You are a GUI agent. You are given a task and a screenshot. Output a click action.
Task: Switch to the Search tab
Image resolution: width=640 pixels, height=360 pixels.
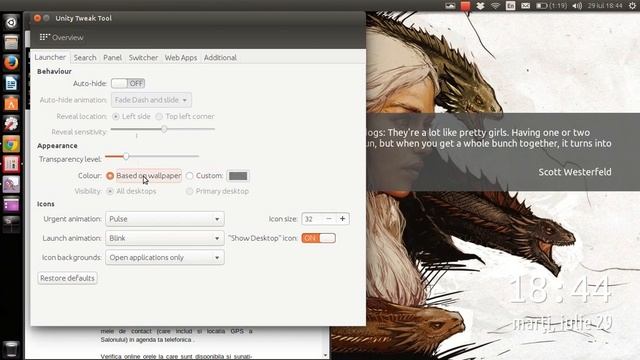point(85,58)
